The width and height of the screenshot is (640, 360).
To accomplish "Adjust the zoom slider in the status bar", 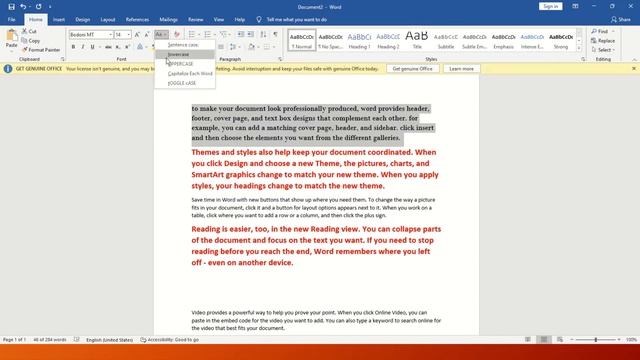I will [x=596, y=340].
